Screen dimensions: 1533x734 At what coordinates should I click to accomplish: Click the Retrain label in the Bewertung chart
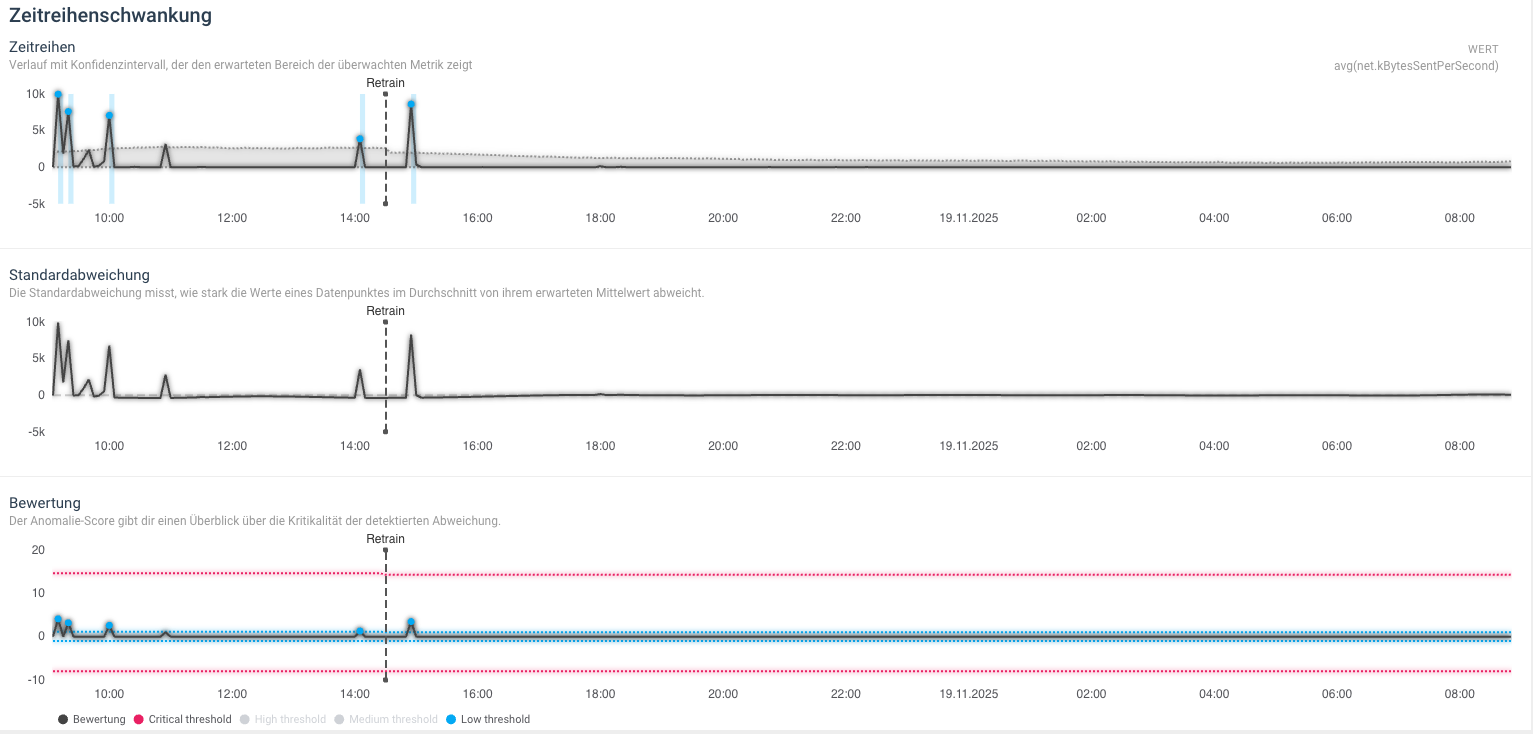pyautogui.click(x=385, y=539)
